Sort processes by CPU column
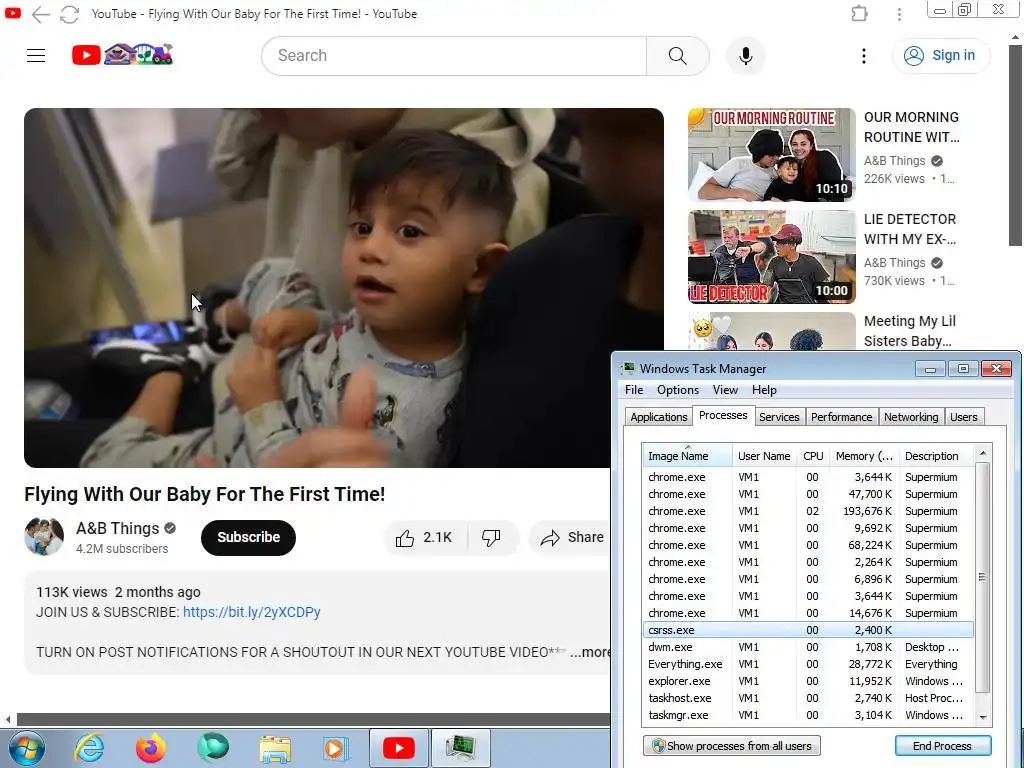The width and height of the screenshot is (1024, 768). (813, 456)
